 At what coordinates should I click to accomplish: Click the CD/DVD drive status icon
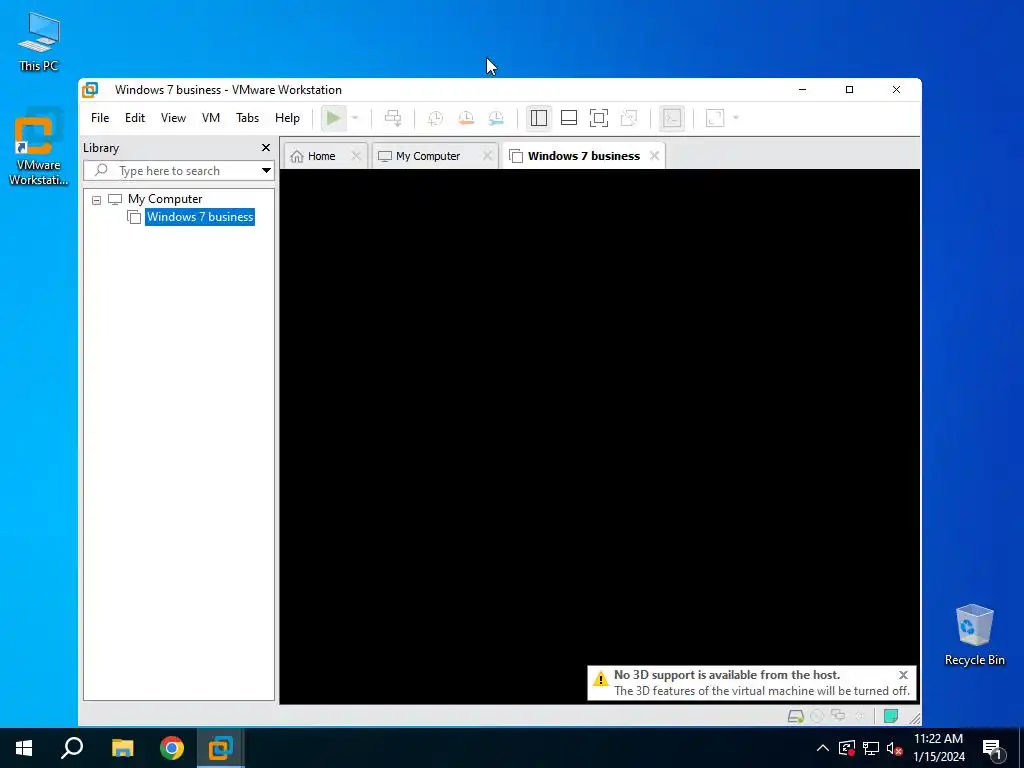(x=817, y=716)
